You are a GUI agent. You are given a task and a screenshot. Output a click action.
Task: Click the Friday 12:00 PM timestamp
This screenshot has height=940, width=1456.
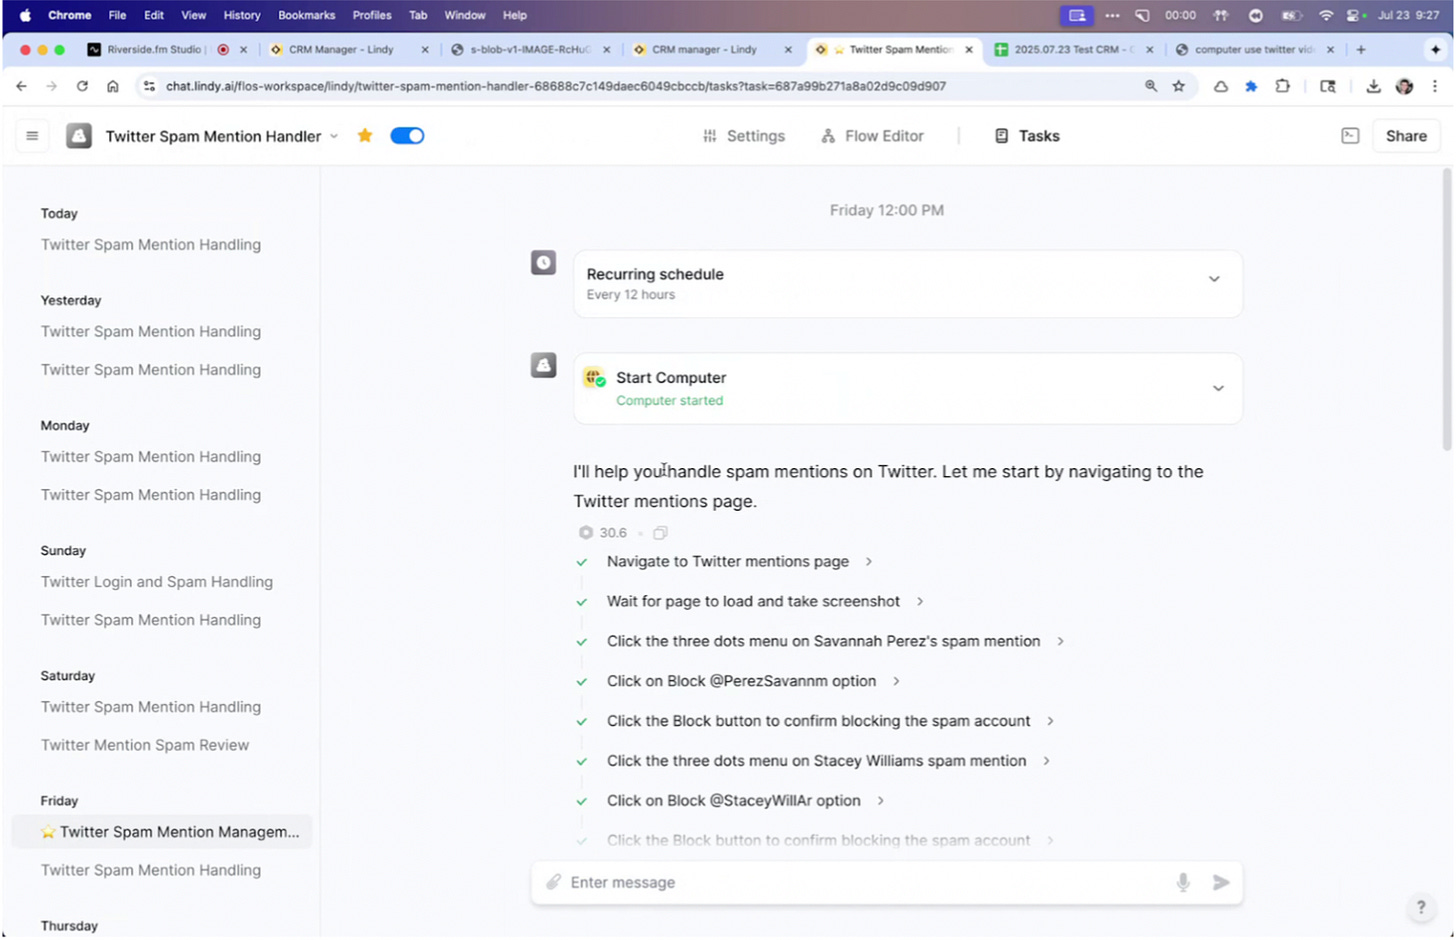point(886,211)
